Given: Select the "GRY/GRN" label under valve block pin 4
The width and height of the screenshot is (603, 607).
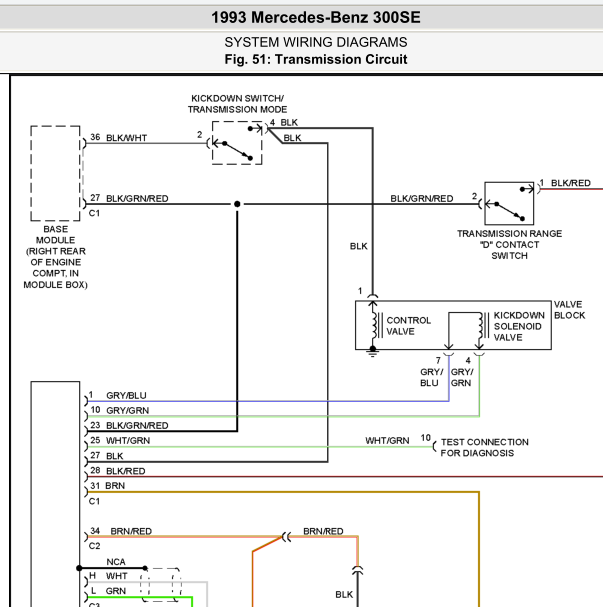Looking at the screenshot, I should coord(462,377).
